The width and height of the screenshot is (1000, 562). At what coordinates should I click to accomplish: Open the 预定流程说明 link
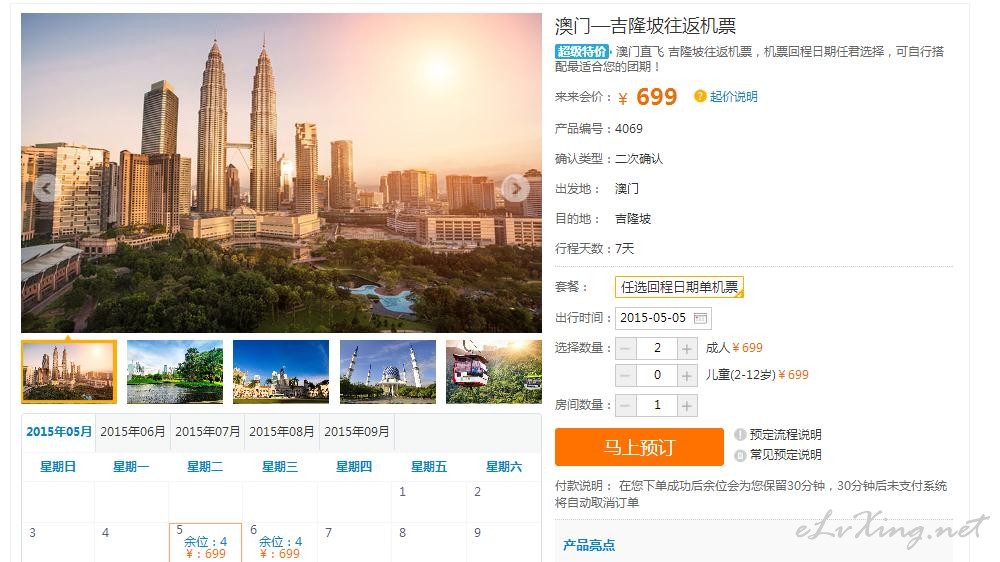click(x=785, y=434)
